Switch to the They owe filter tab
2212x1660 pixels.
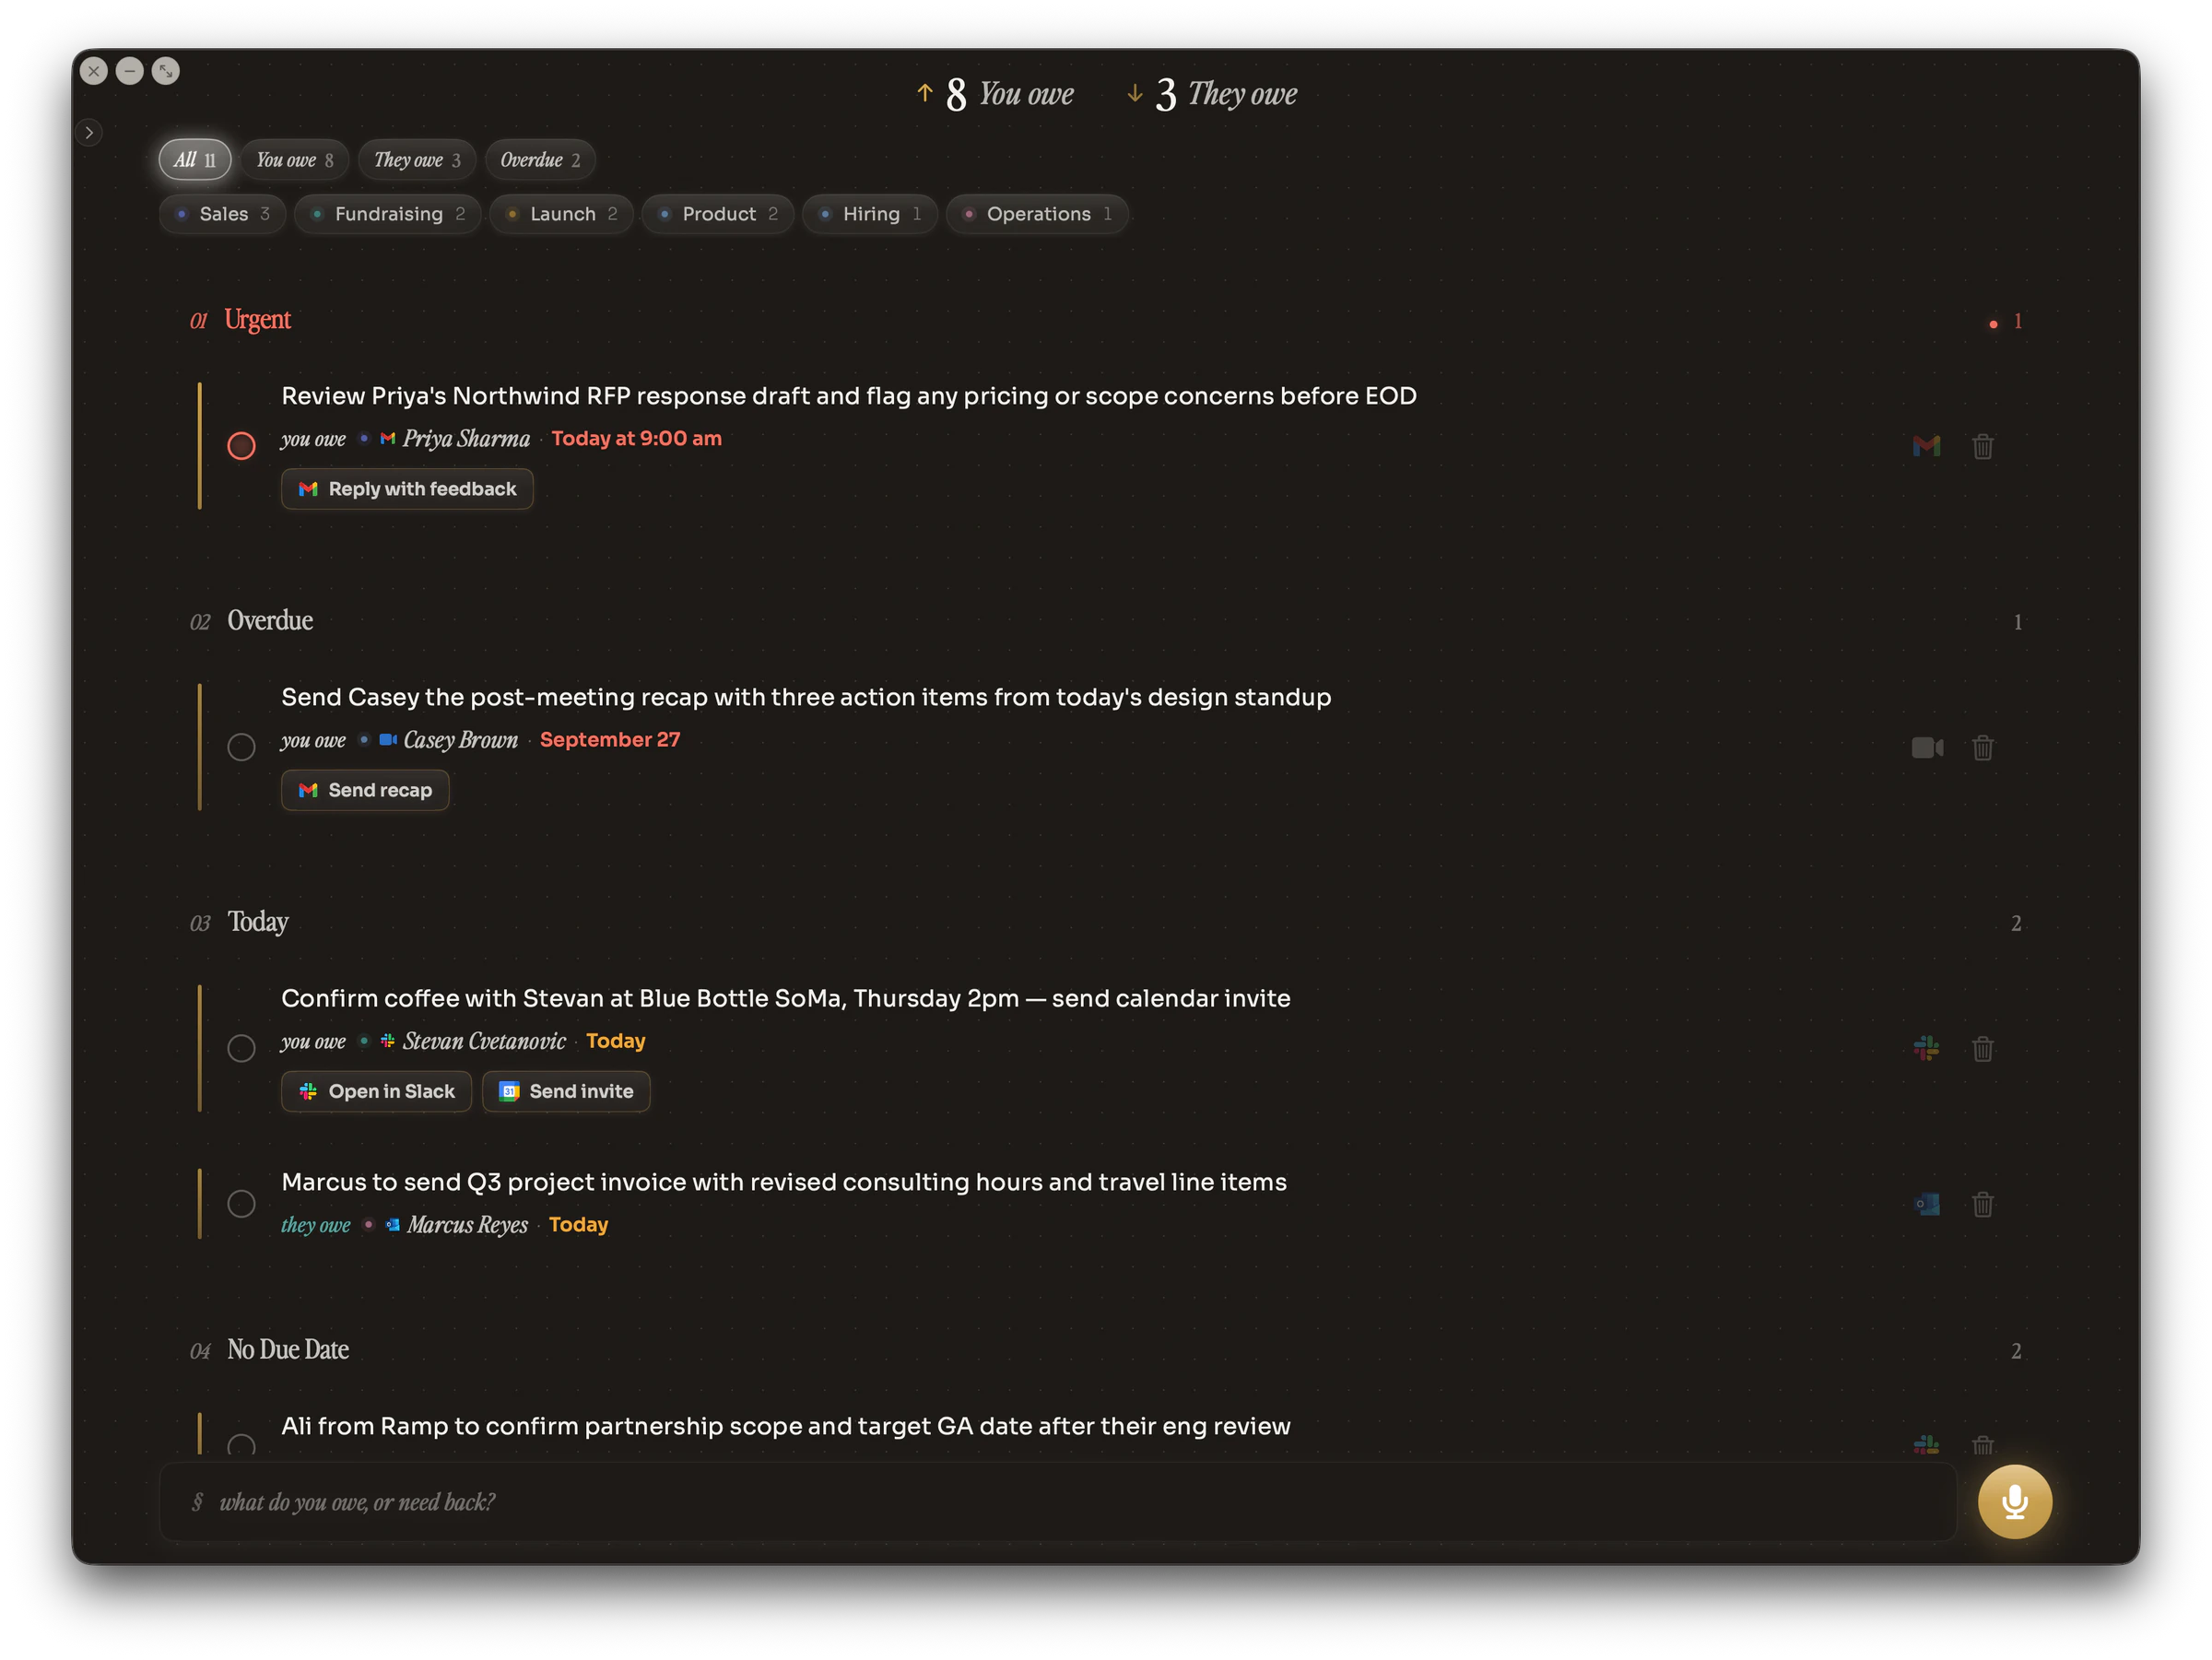pyautogui.click(x=416, y=160)
